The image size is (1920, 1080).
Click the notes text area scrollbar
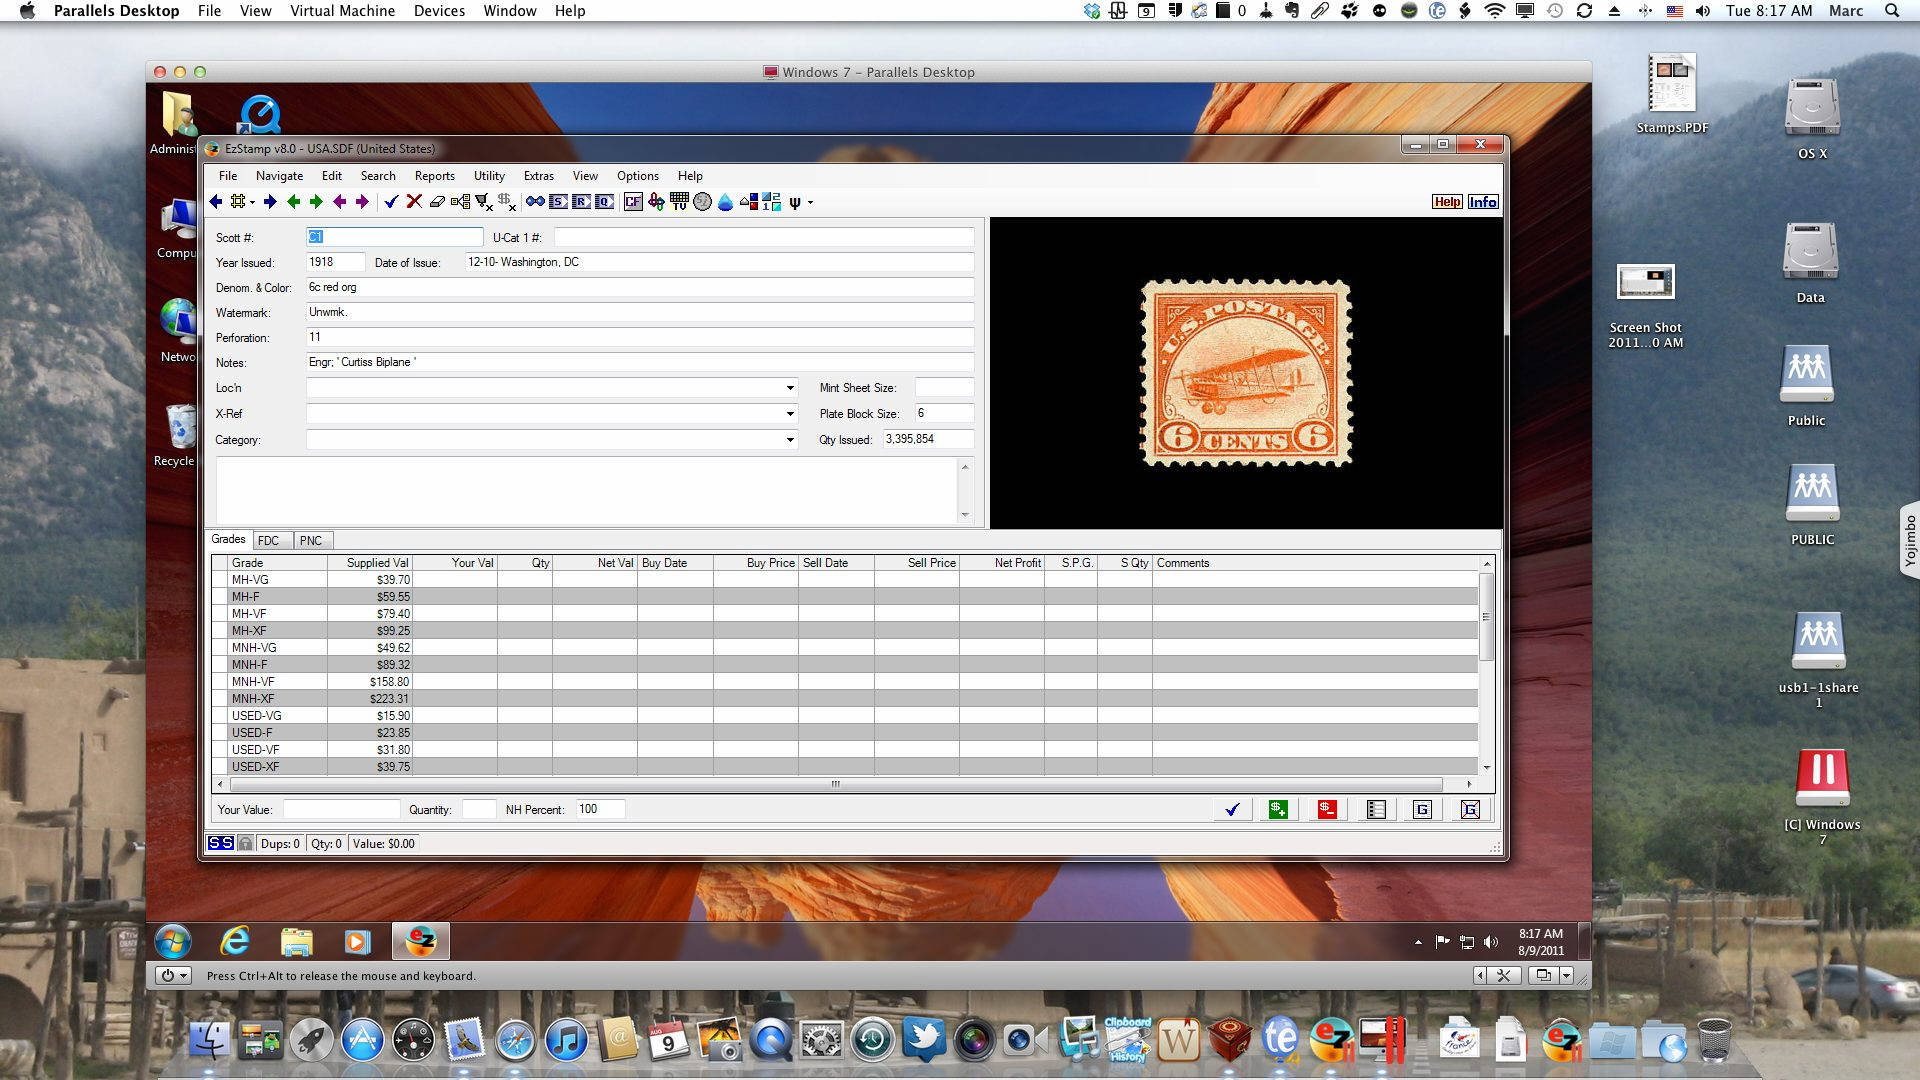(x=965, y=491)
